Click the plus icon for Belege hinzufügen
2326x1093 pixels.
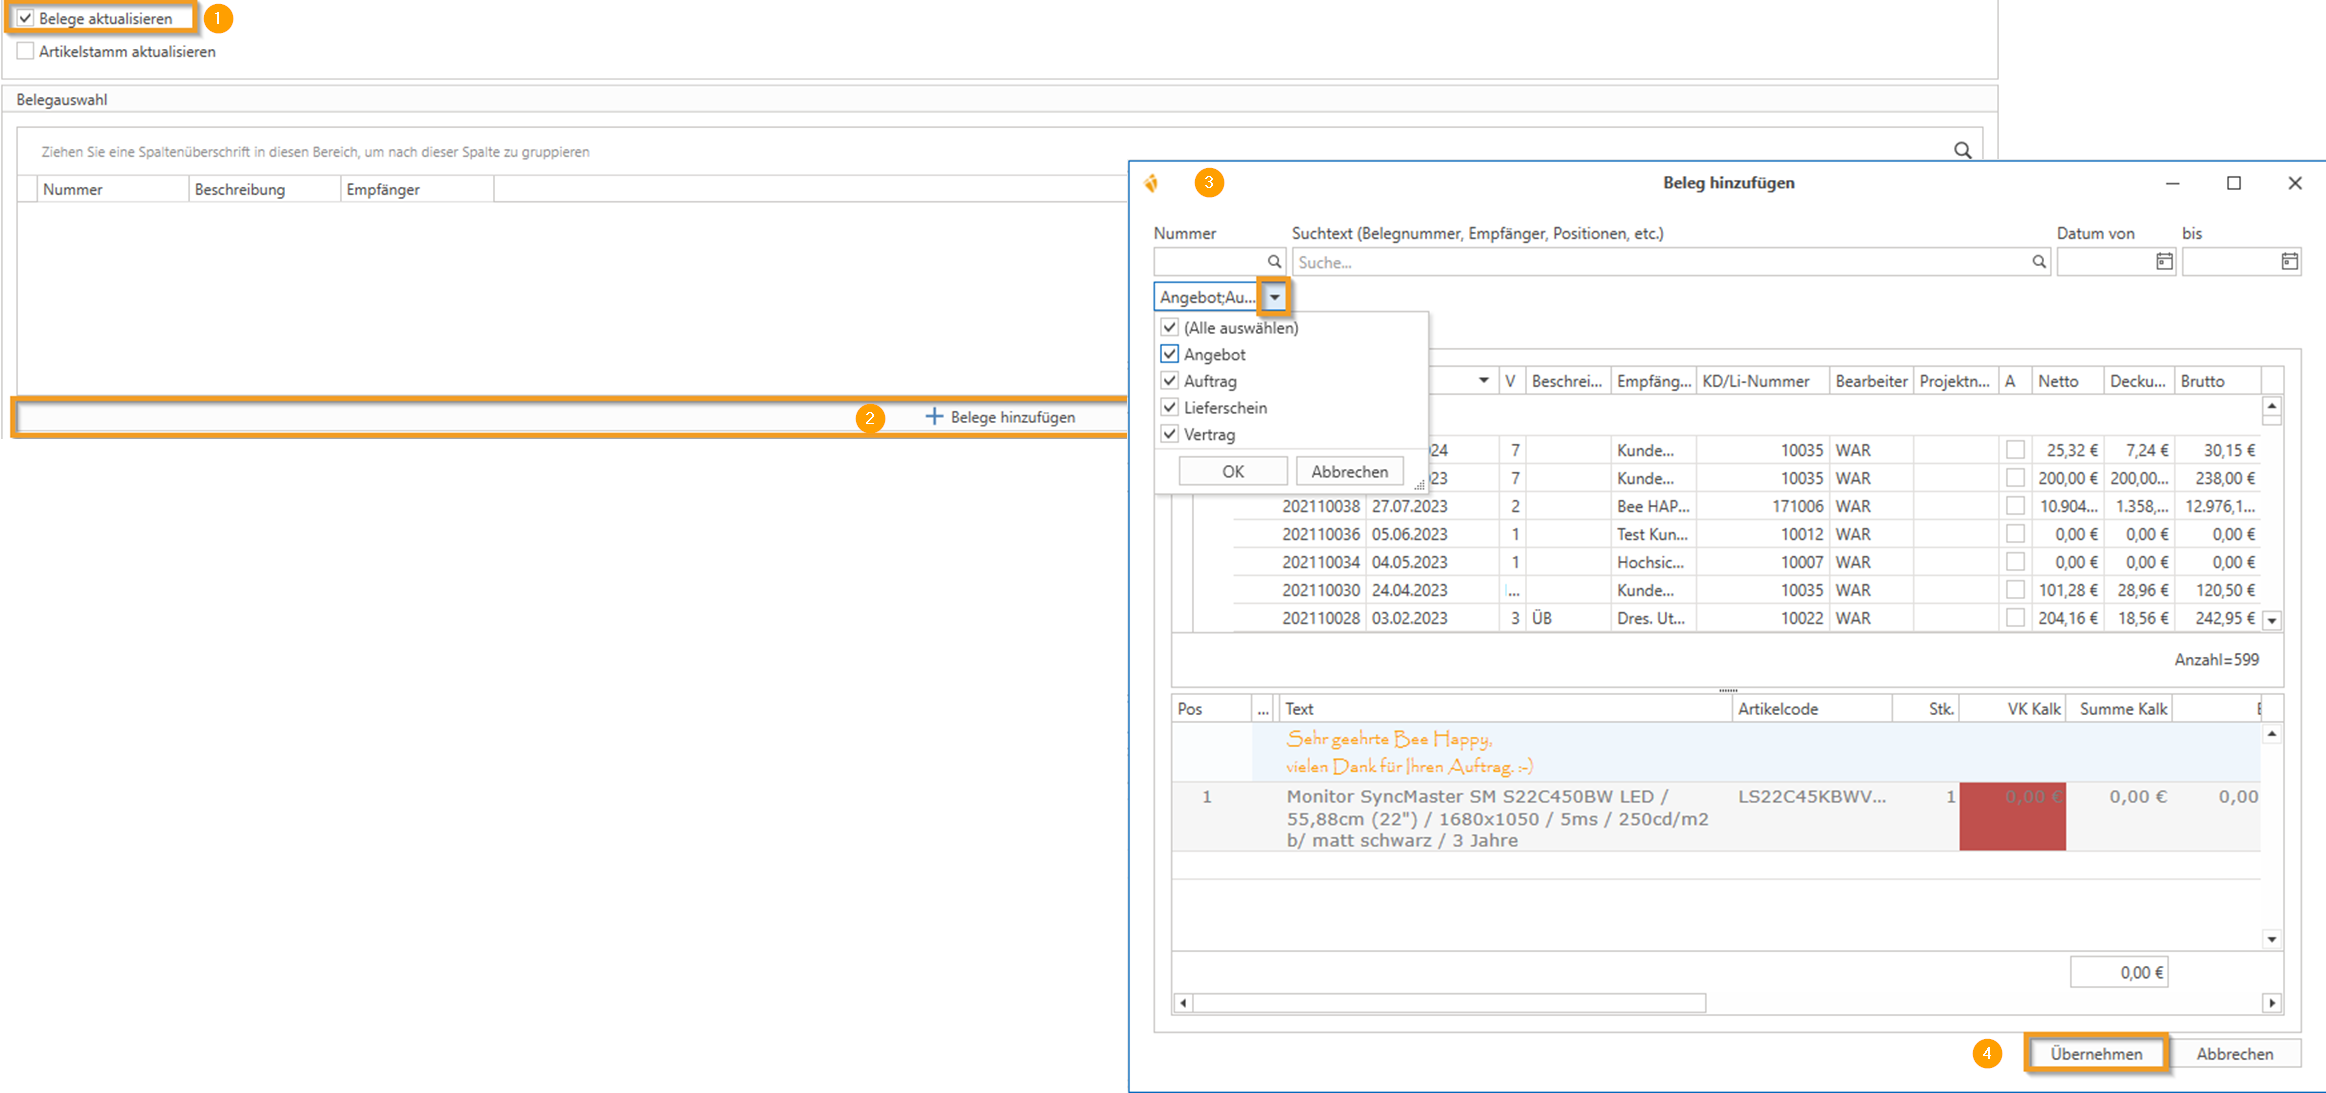[934, 416]
